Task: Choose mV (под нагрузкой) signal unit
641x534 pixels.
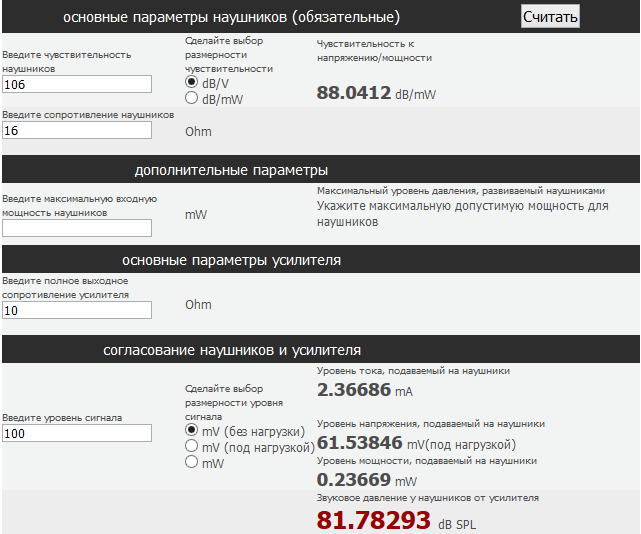Action: point(191,446)
